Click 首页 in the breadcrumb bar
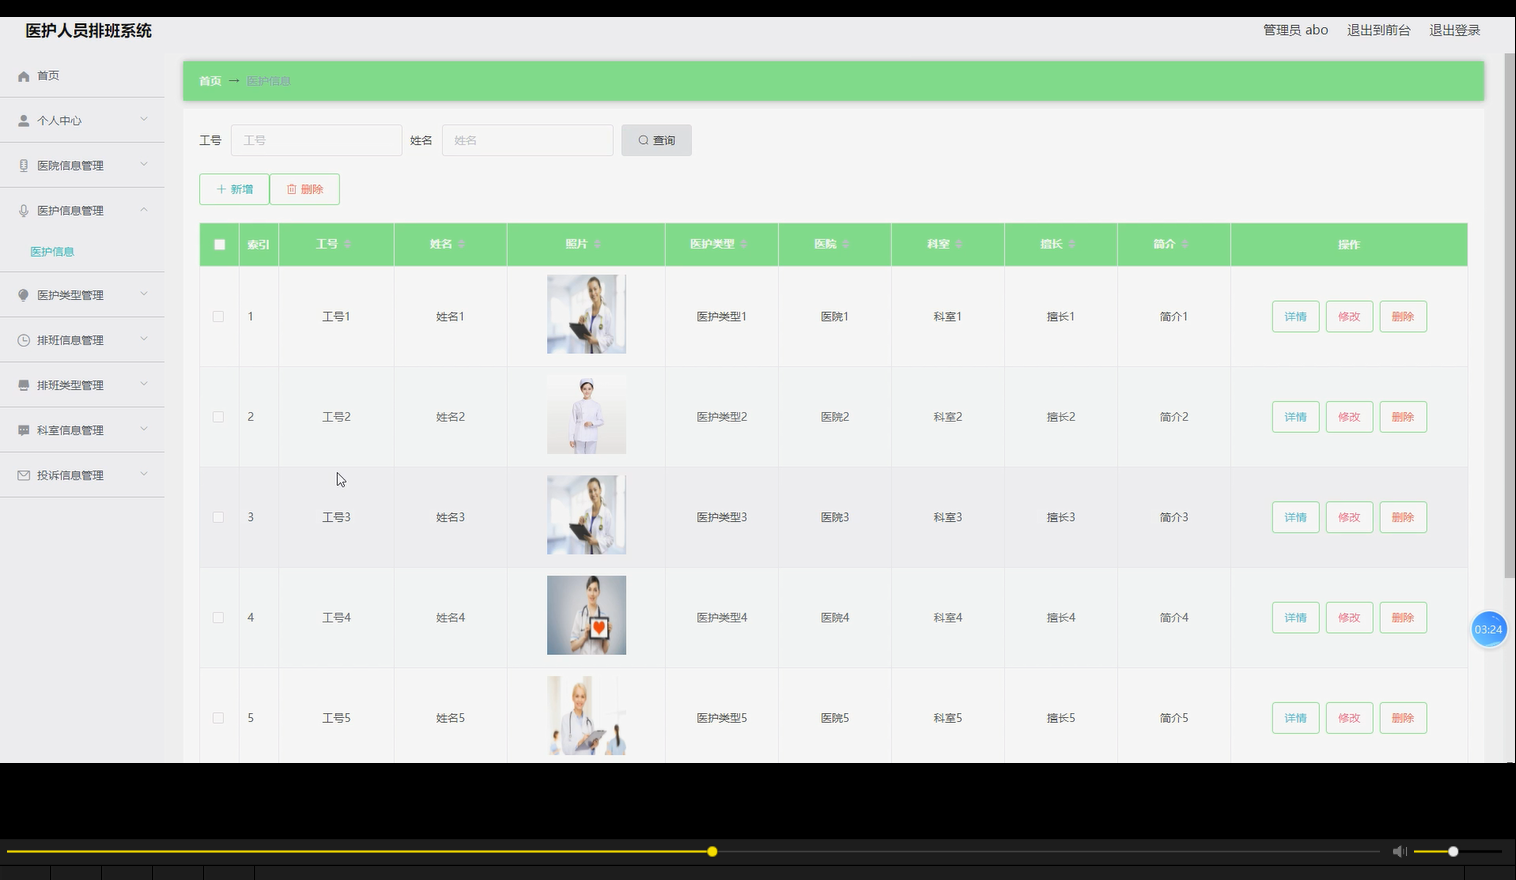The image size is (1516, 880). pos(210,81)
